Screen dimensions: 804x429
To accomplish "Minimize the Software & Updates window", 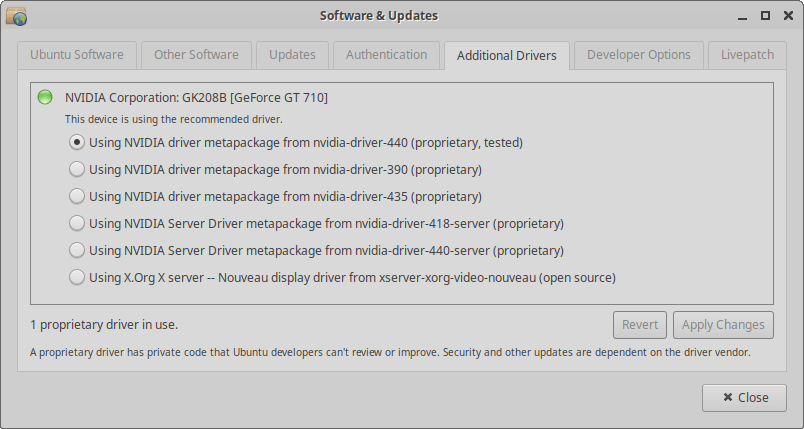I will [742, 16].
